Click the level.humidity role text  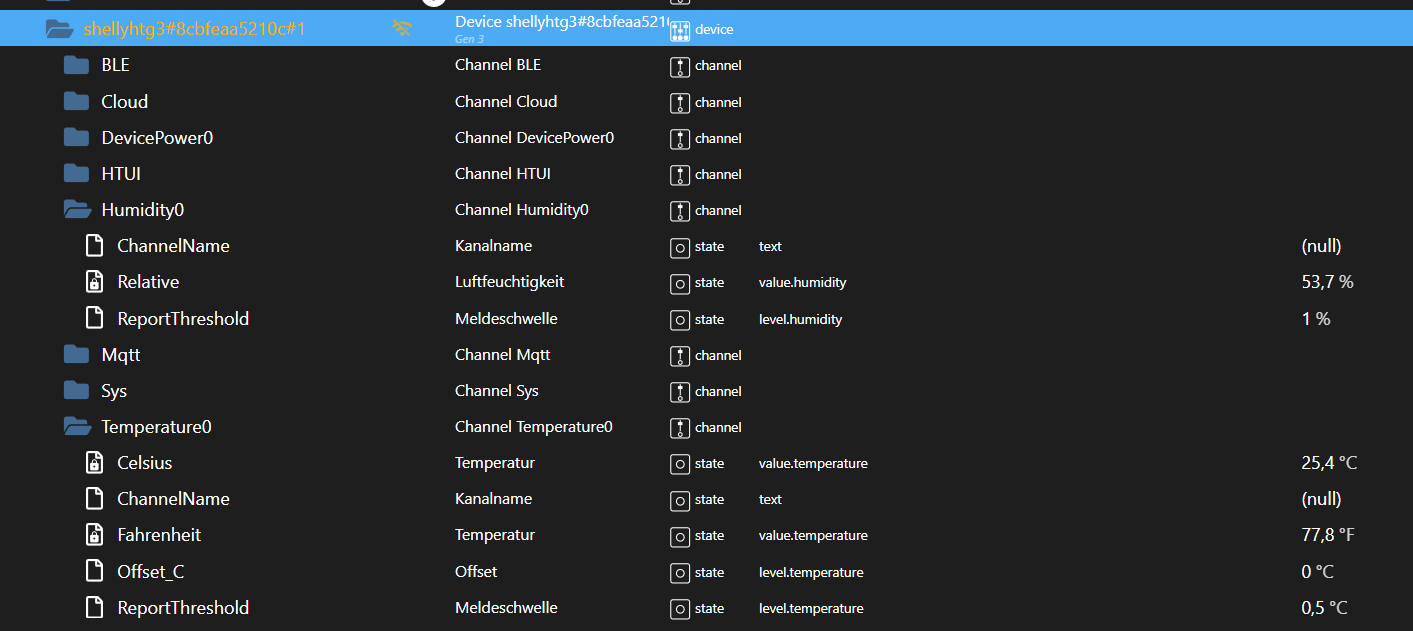800,320
